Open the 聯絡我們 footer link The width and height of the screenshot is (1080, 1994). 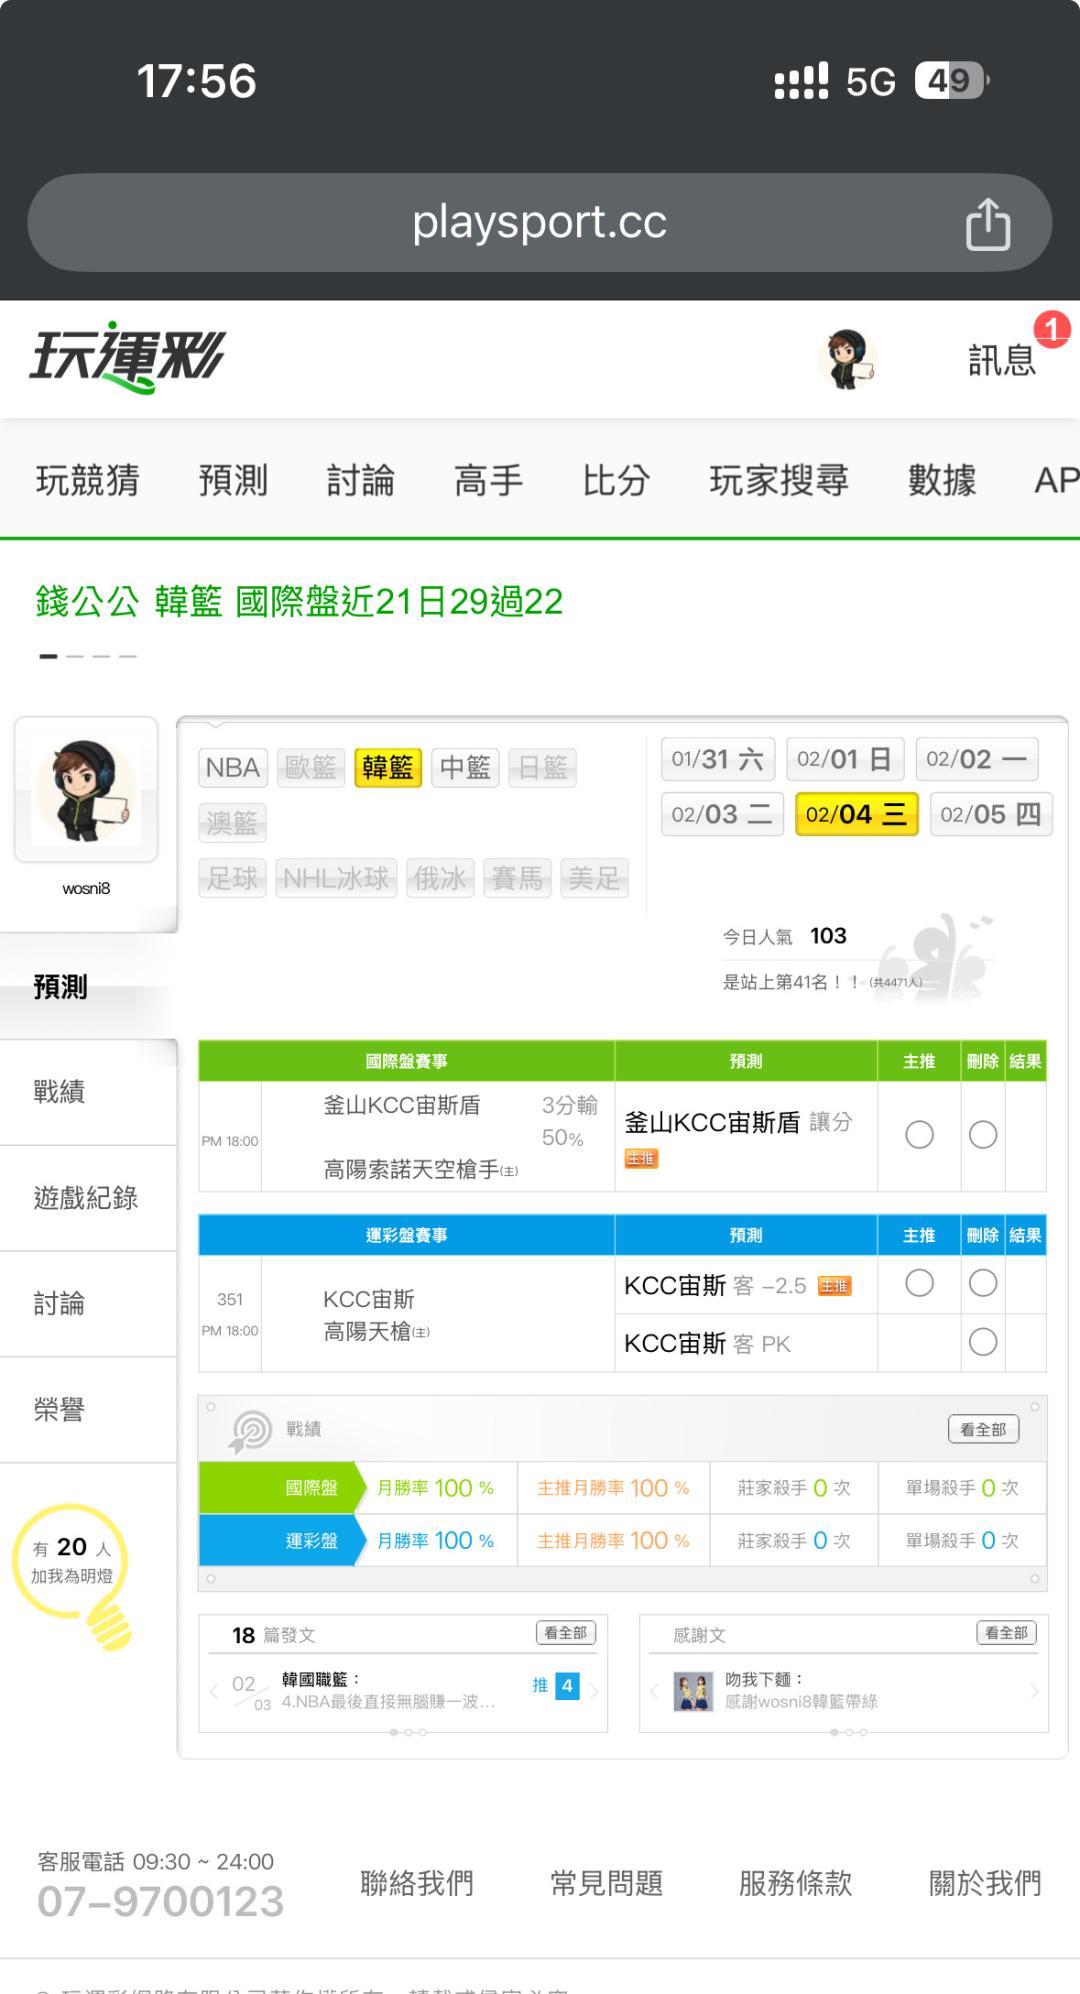(416, 1883)
